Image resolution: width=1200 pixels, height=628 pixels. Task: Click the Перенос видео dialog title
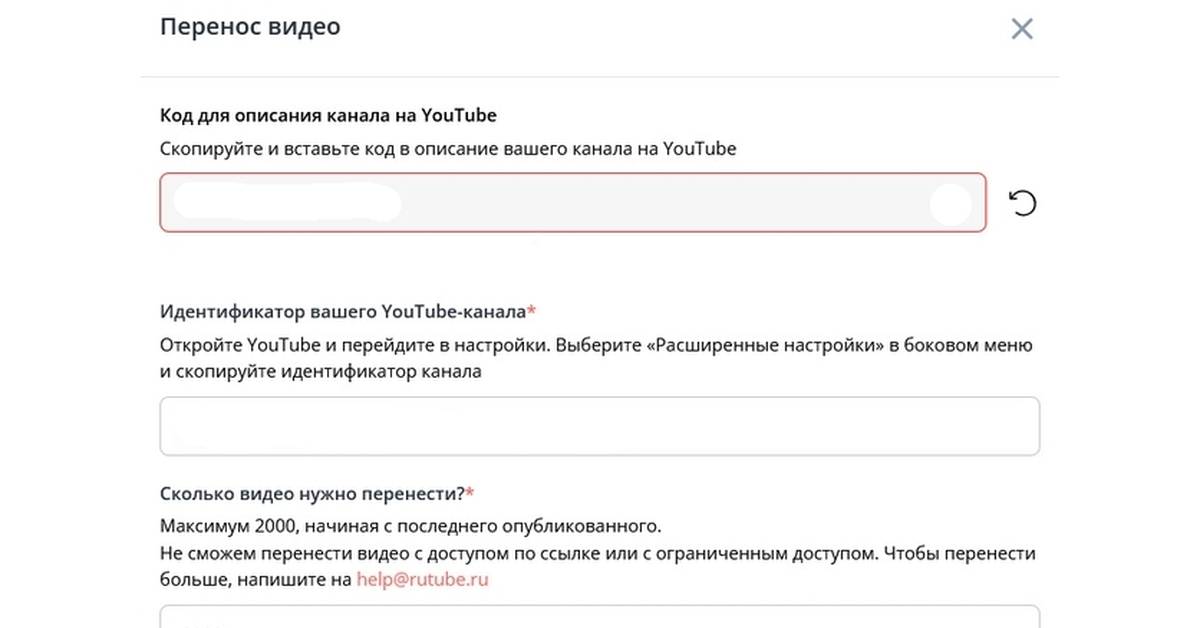click(250, 27)
